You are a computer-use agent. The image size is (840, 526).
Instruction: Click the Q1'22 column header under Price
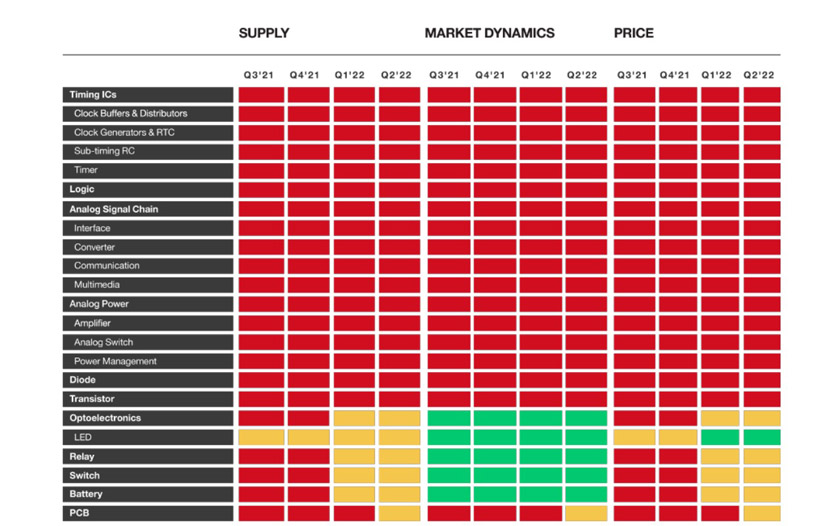click(x=720, y=75)
